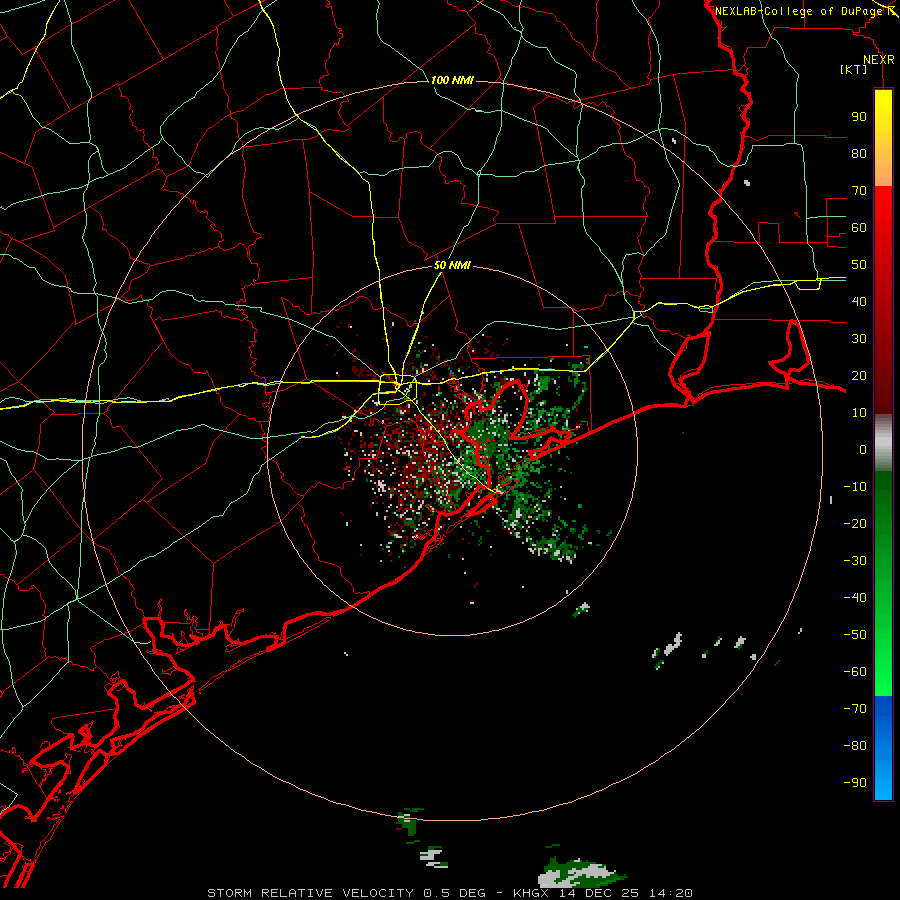Select the 60 tick label on scale
This screenshot has height=900, width=900.
pos(859,228)
